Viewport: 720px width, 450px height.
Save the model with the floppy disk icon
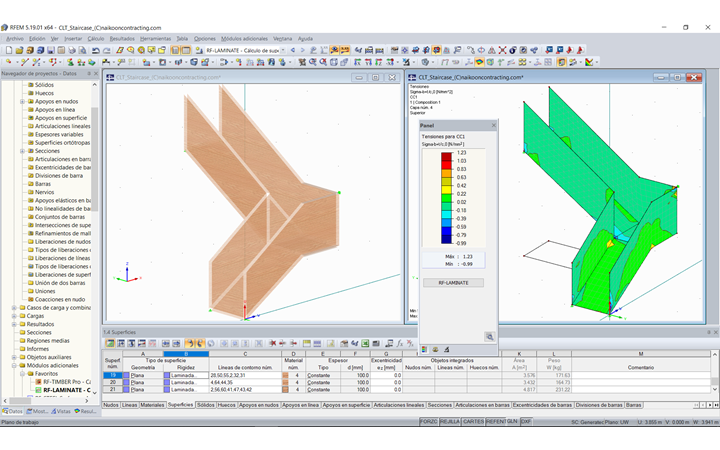51,50
